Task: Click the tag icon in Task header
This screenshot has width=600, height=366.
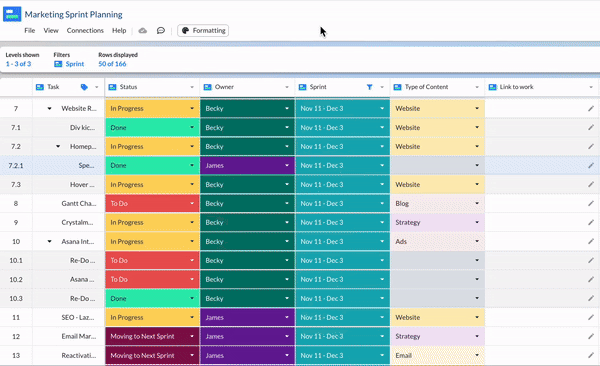Action: [x=84, y=87]
